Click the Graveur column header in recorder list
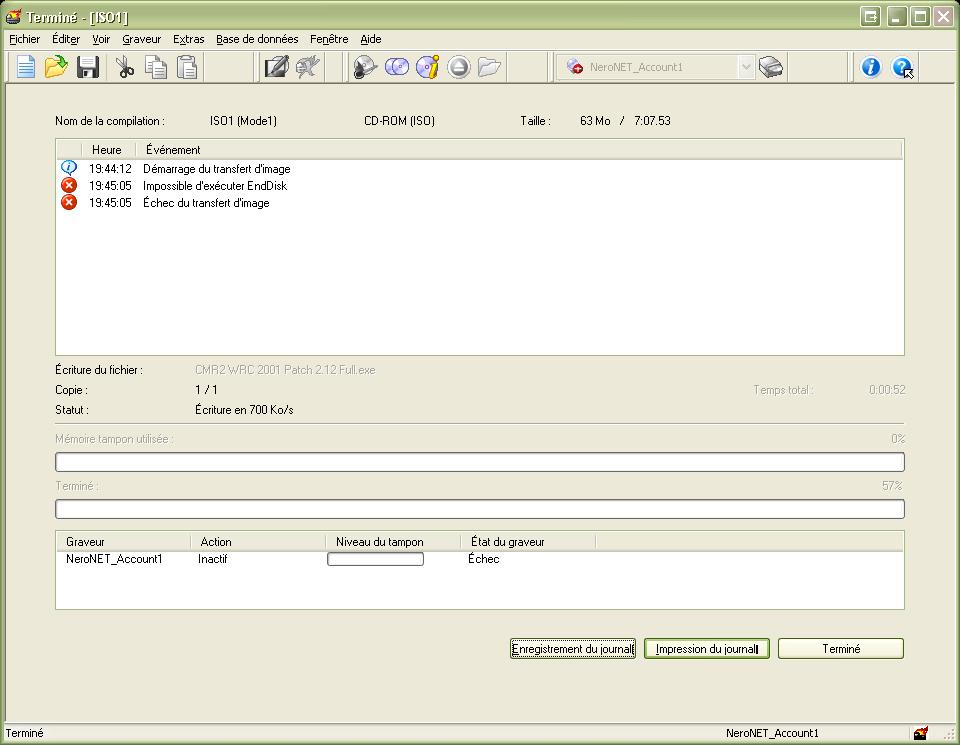The height and width of the screenshot is (745, 960). (x=123, y=542)
